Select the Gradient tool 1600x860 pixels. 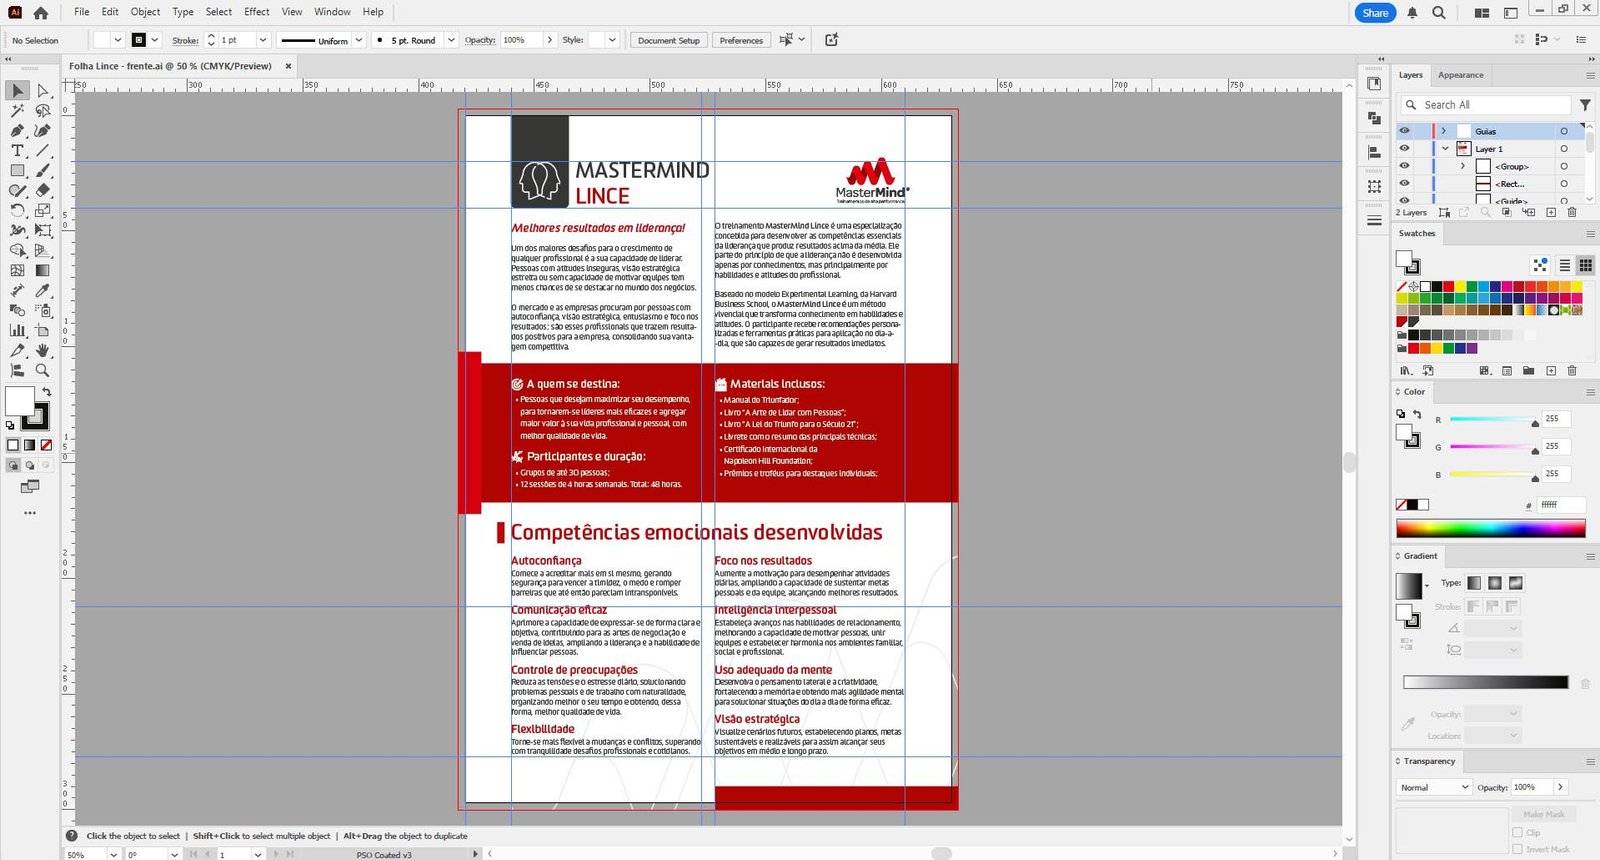pos(42,271)
